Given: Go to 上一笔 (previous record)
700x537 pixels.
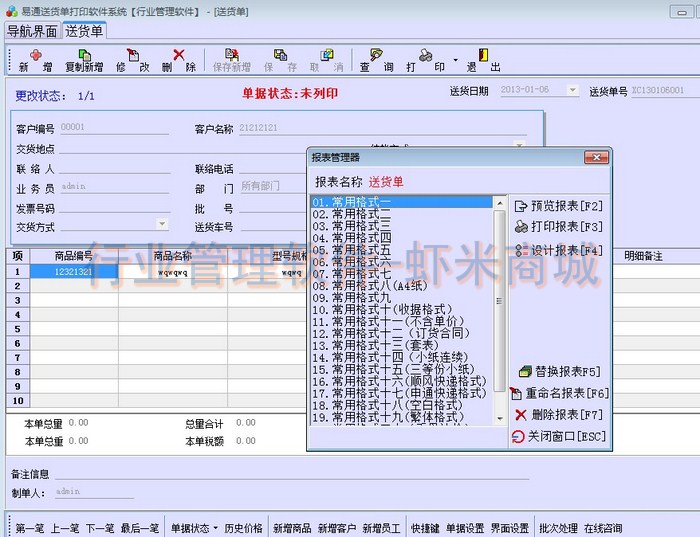Looking at the screenshot, I should pos(65,529).
